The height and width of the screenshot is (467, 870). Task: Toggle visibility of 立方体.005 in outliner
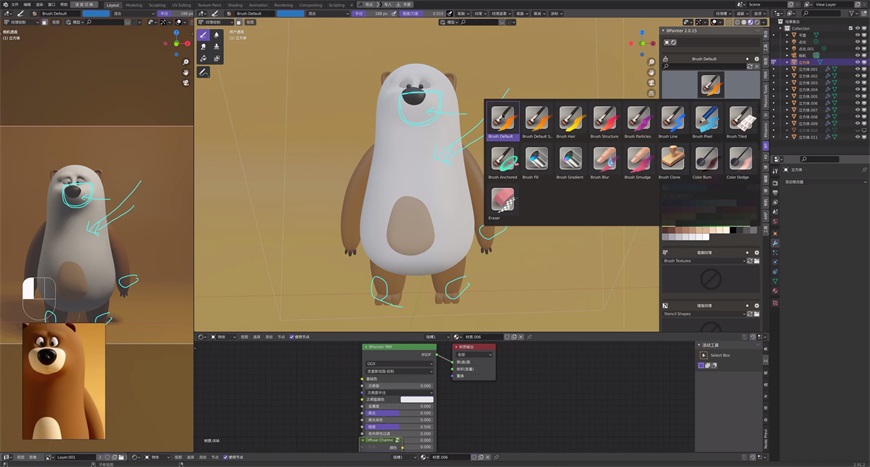tap(857, 97)
